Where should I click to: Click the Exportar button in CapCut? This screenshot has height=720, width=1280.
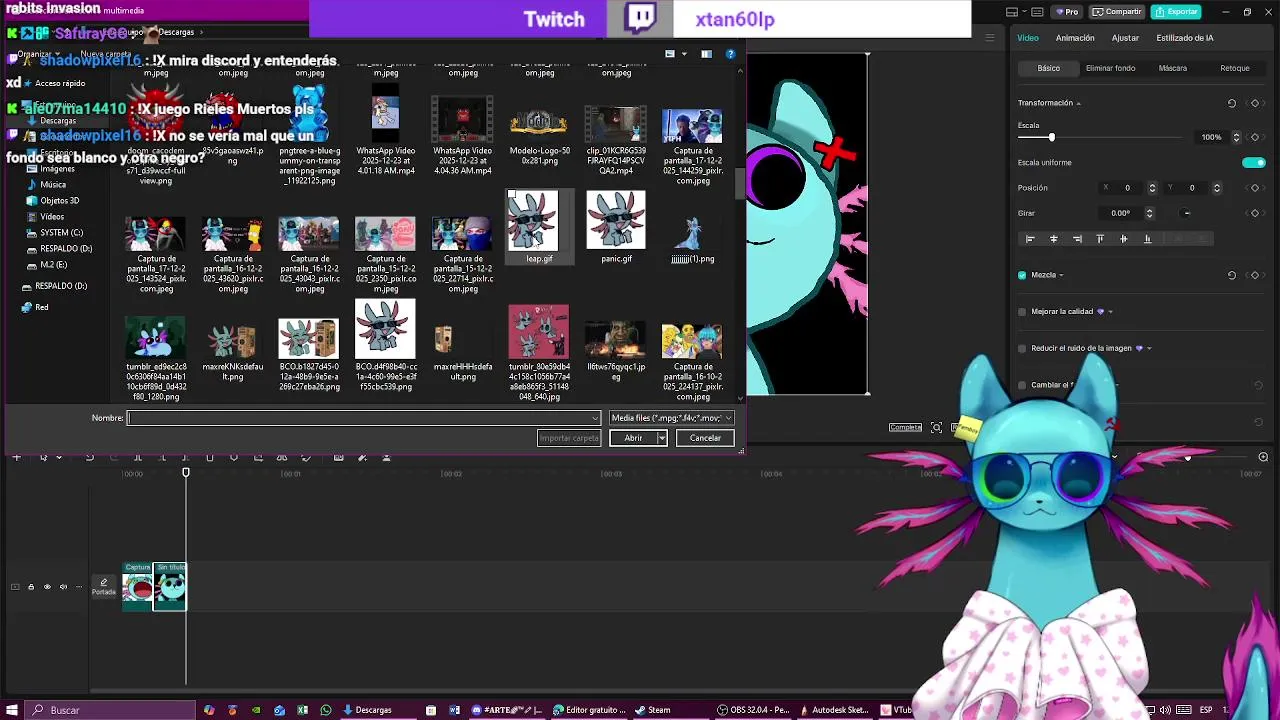tap(1176, 12)
